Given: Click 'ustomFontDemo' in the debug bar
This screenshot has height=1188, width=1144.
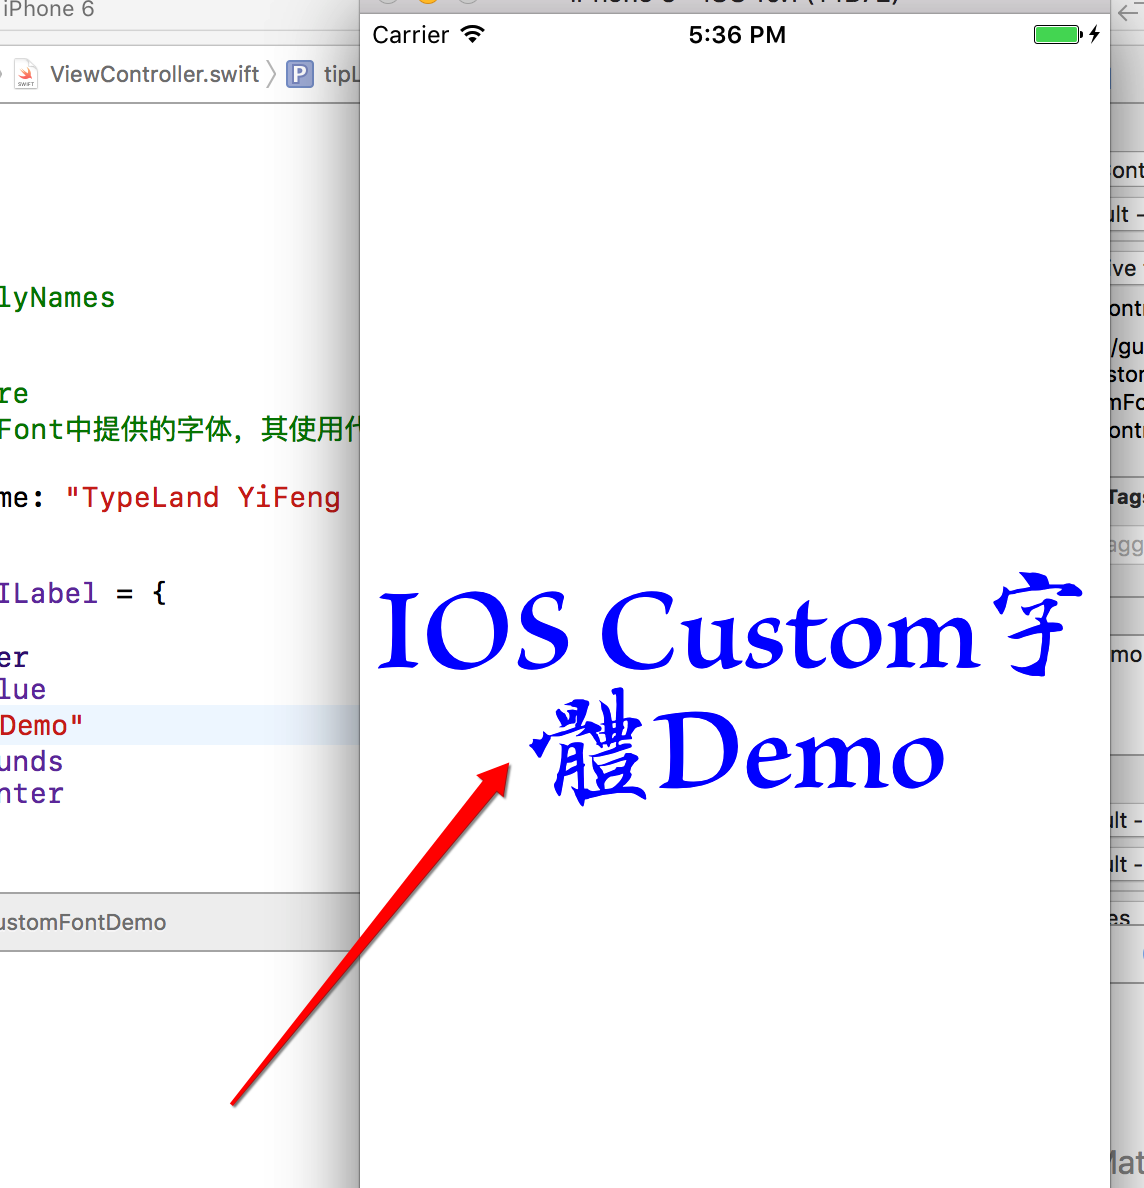Looking at the screenshot, I should [x=83, y=922].
